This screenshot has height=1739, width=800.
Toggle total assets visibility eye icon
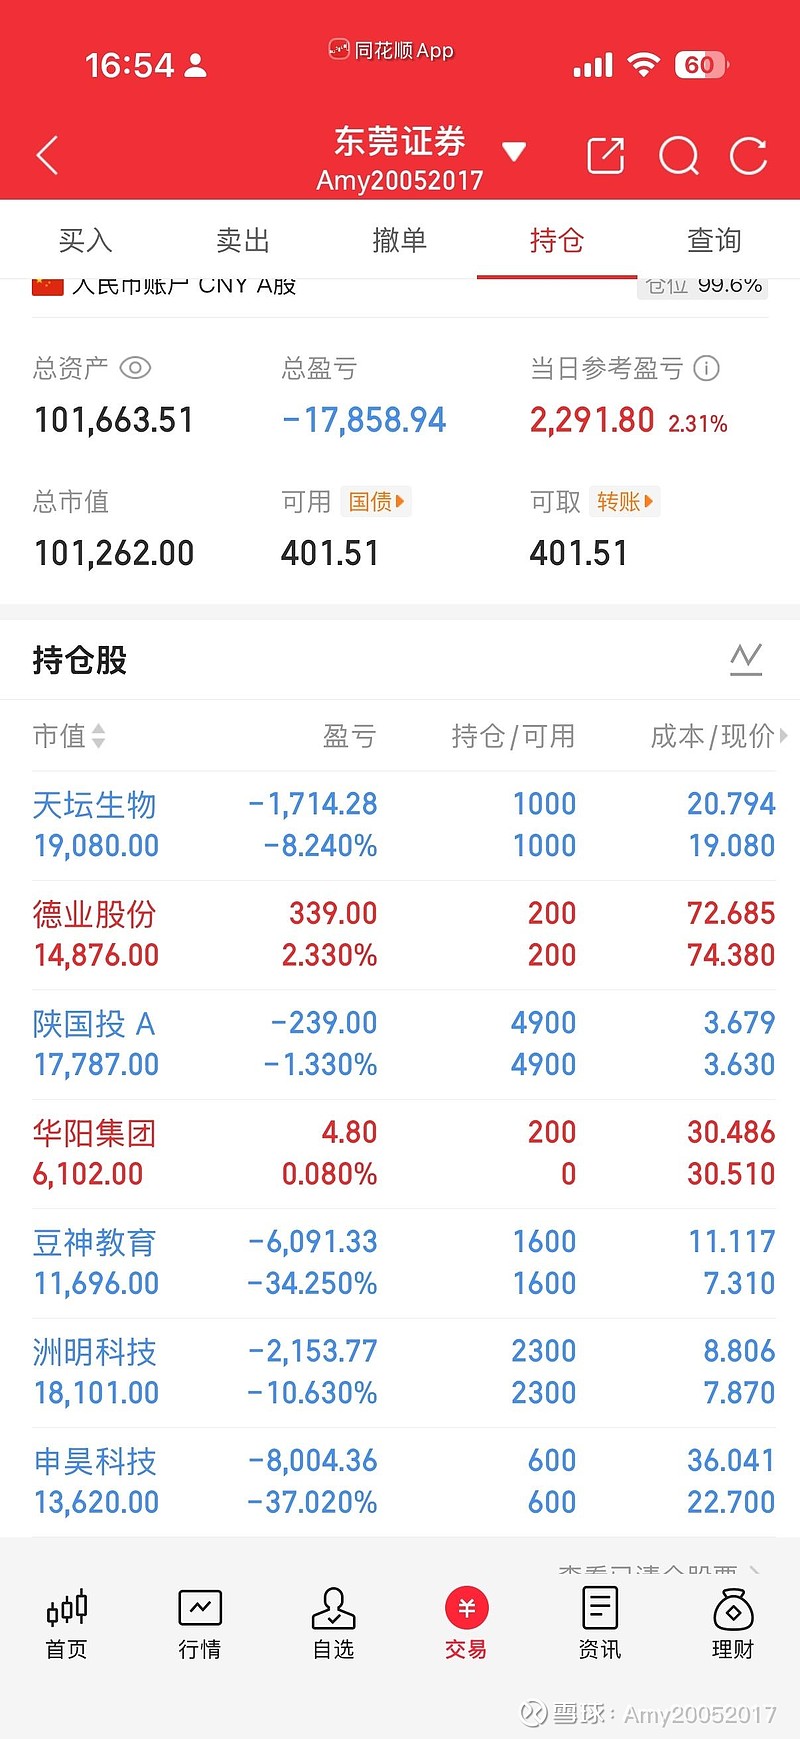(135, 368)
